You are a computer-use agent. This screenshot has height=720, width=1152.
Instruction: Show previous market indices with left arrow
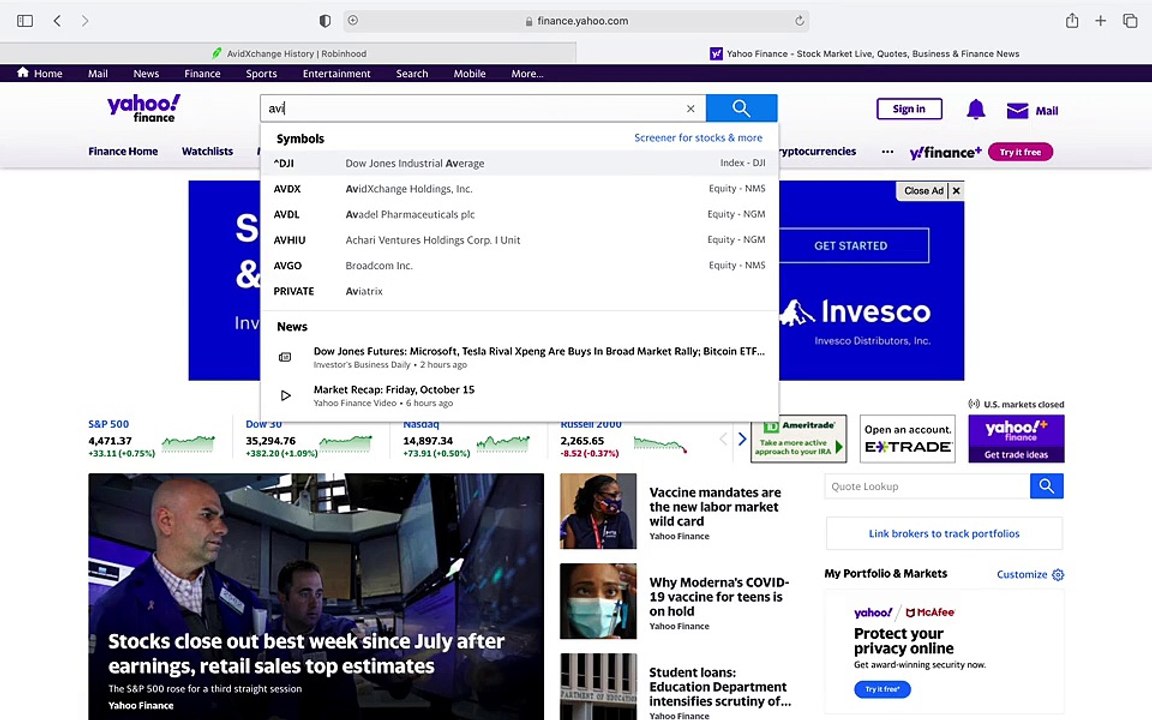point(723,439)
